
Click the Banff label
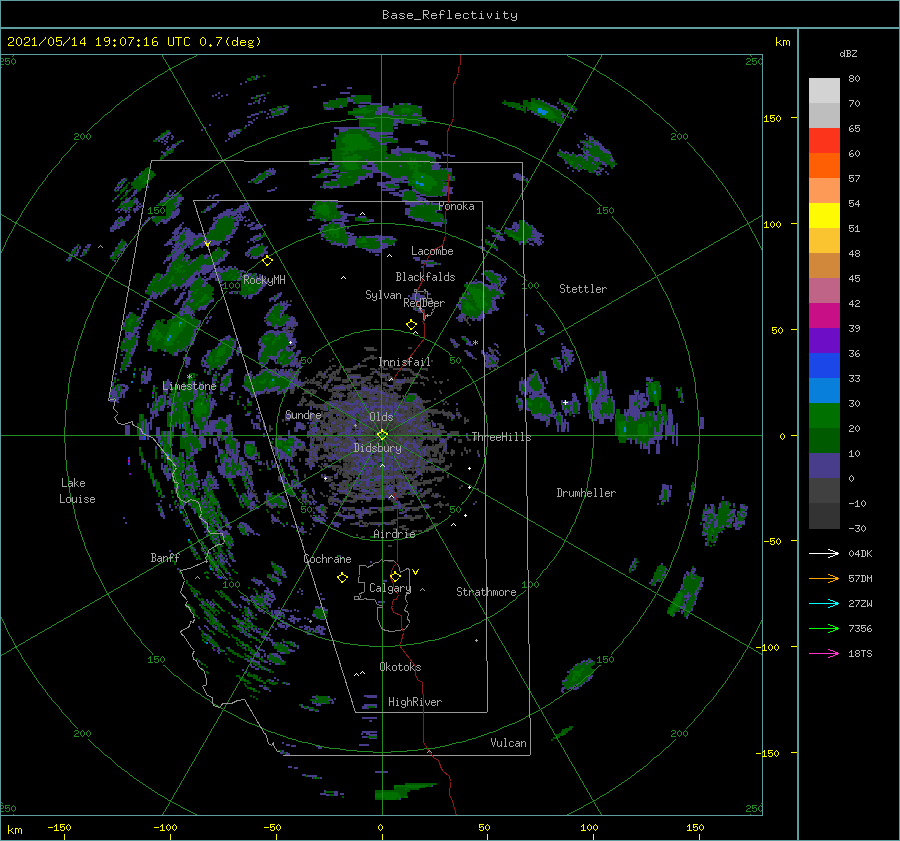[165, 557]
